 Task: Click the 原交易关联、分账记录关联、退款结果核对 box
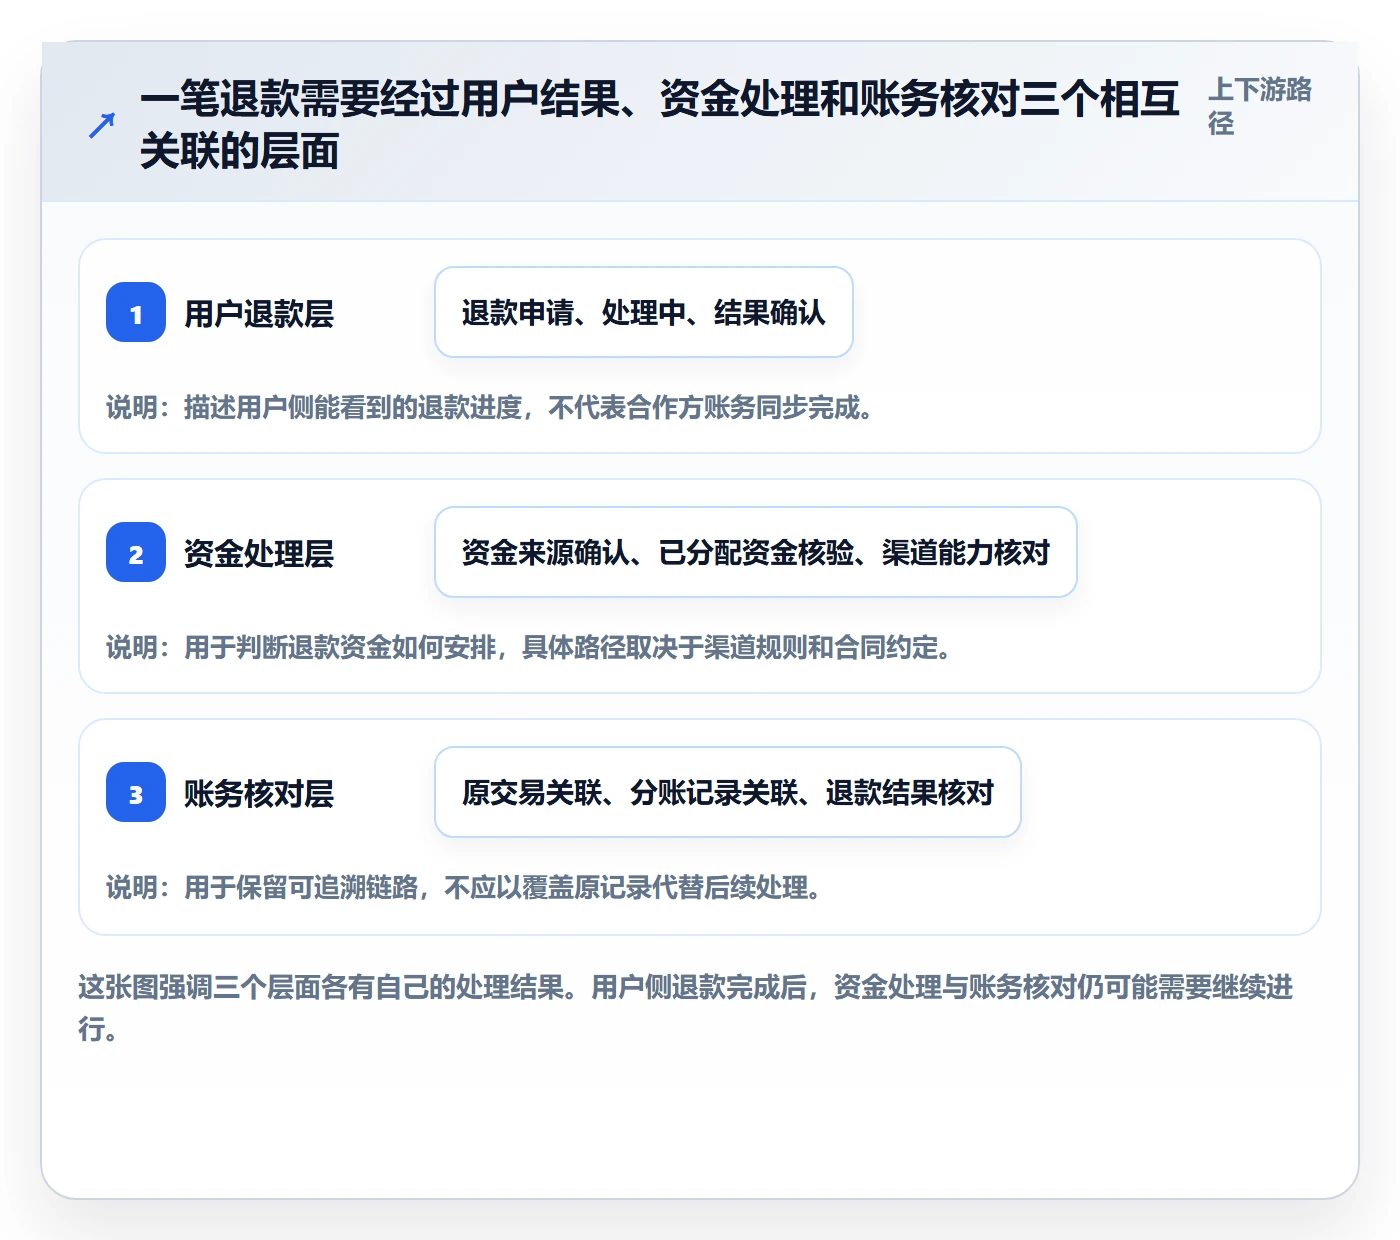(728, 792)
